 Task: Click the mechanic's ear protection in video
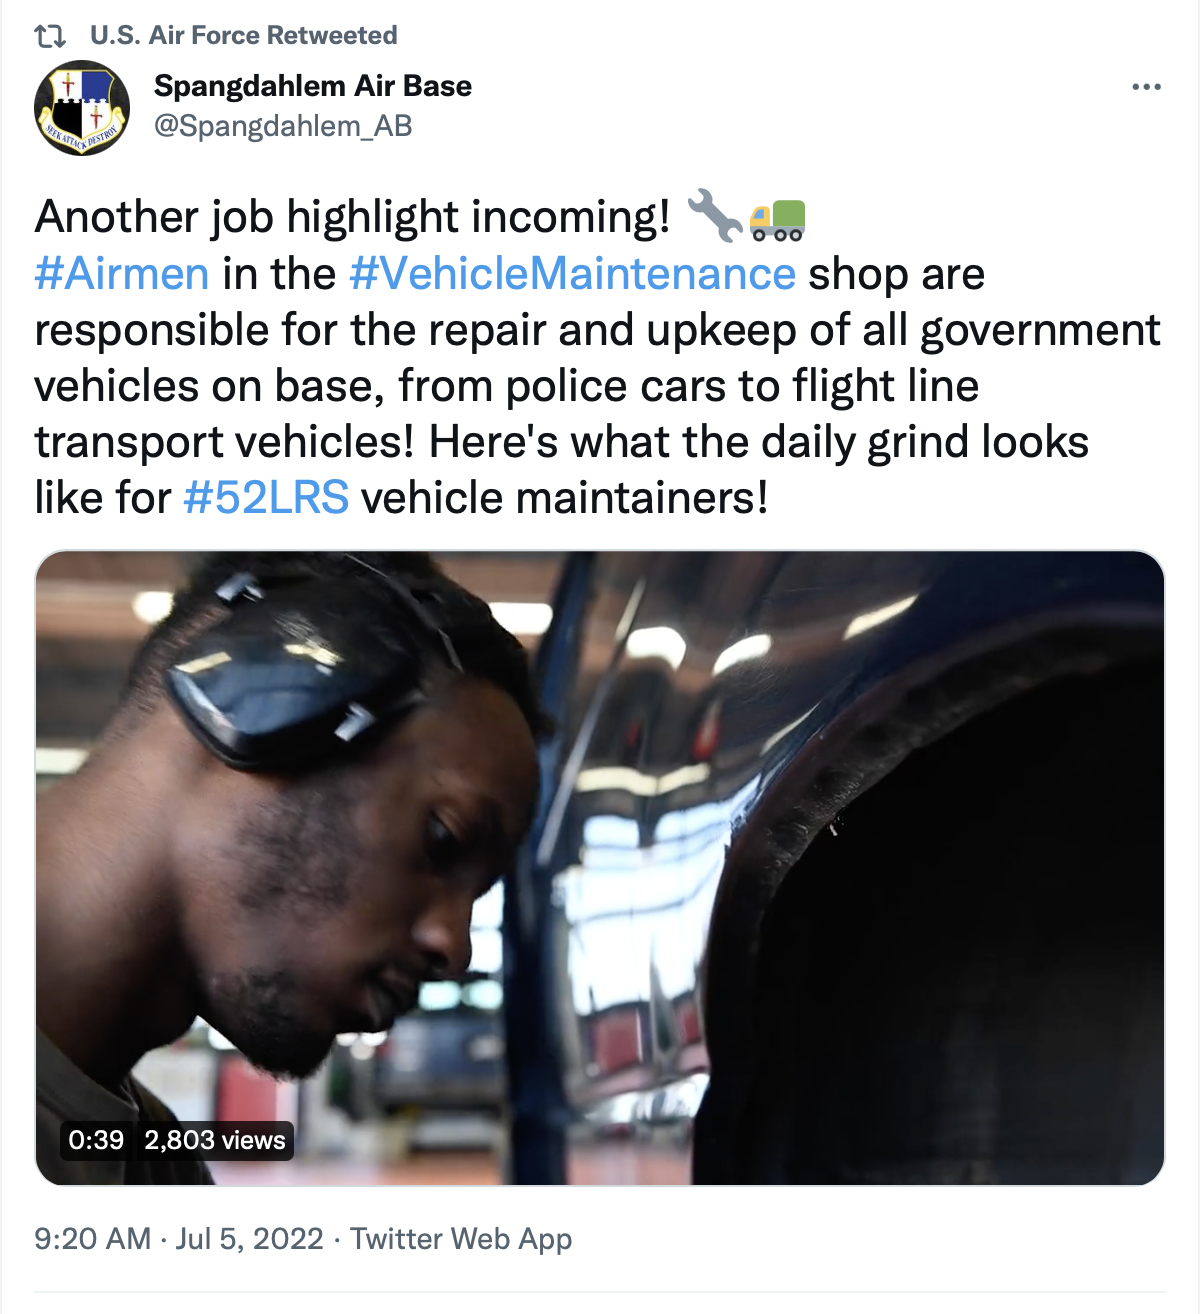pos(290,680)
